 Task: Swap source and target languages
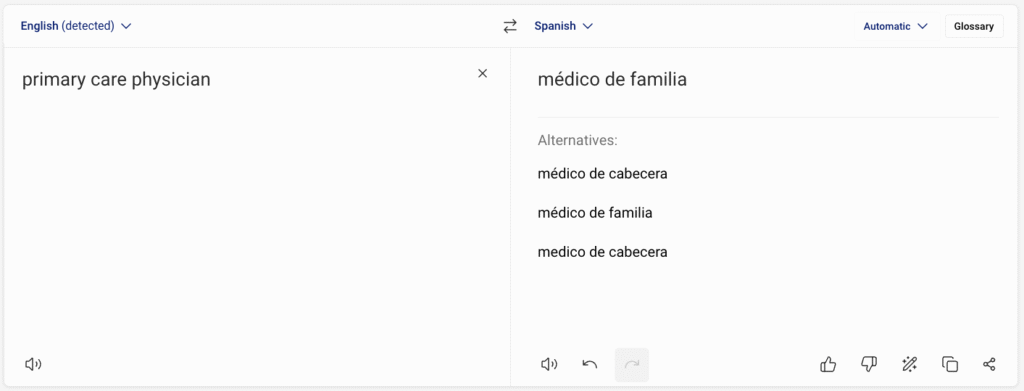(x=509, y=26)
